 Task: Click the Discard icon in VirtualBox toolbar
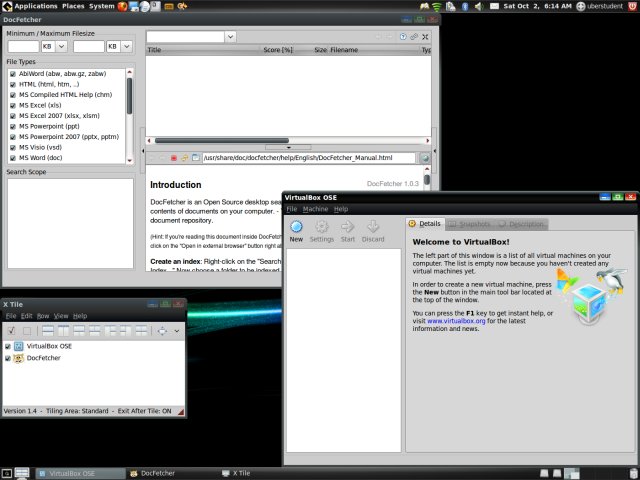(373, 227)
